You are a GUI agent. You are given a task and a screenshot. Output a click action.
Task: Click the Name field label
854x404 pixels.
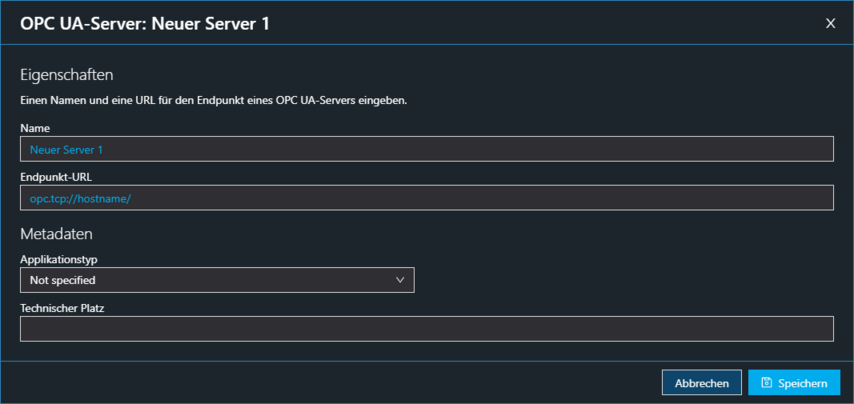click(x=35, y=128)
